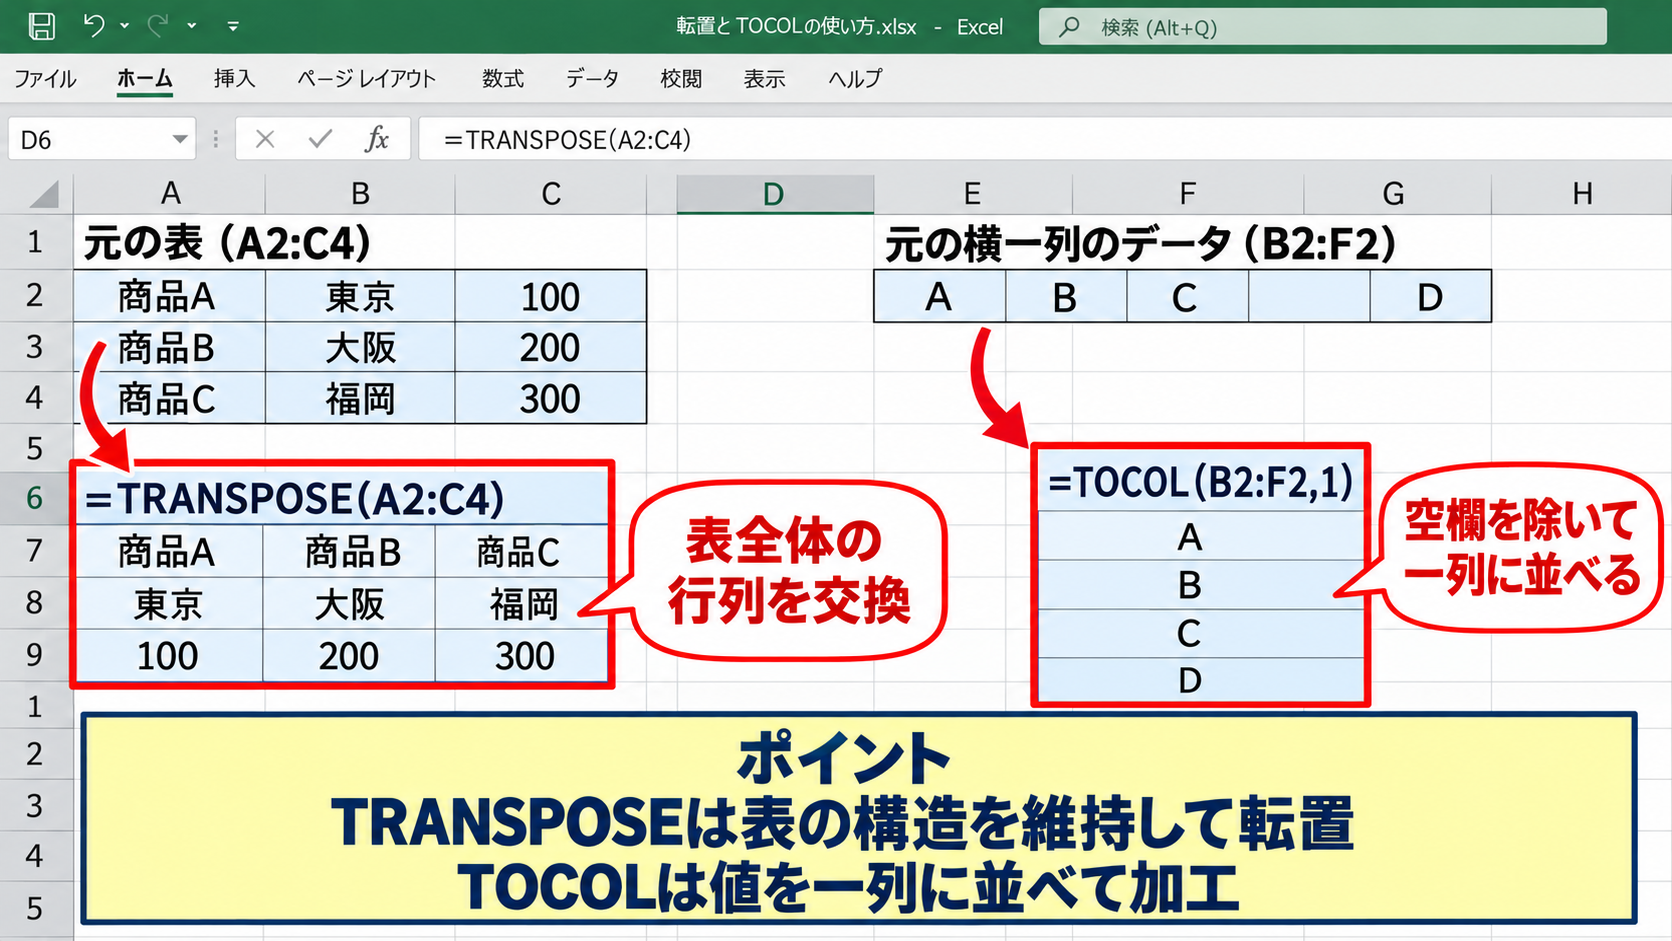Screen dimensions: 1672x941
Task: Select column D header
Action: coord(775,194)
